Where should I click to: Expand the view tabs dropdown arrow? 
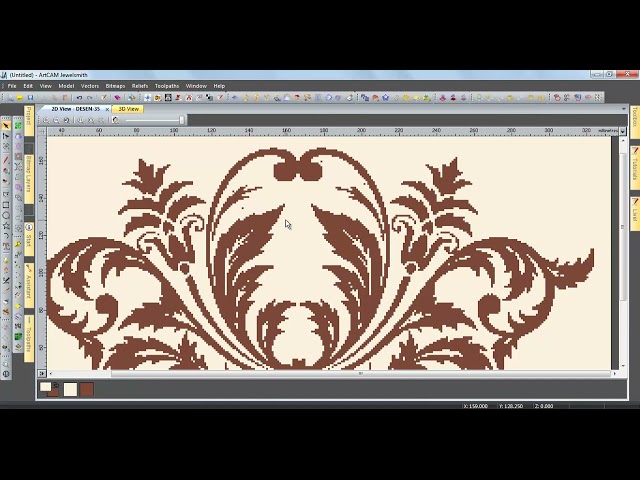pyautogui.click(x=623, y=109)
